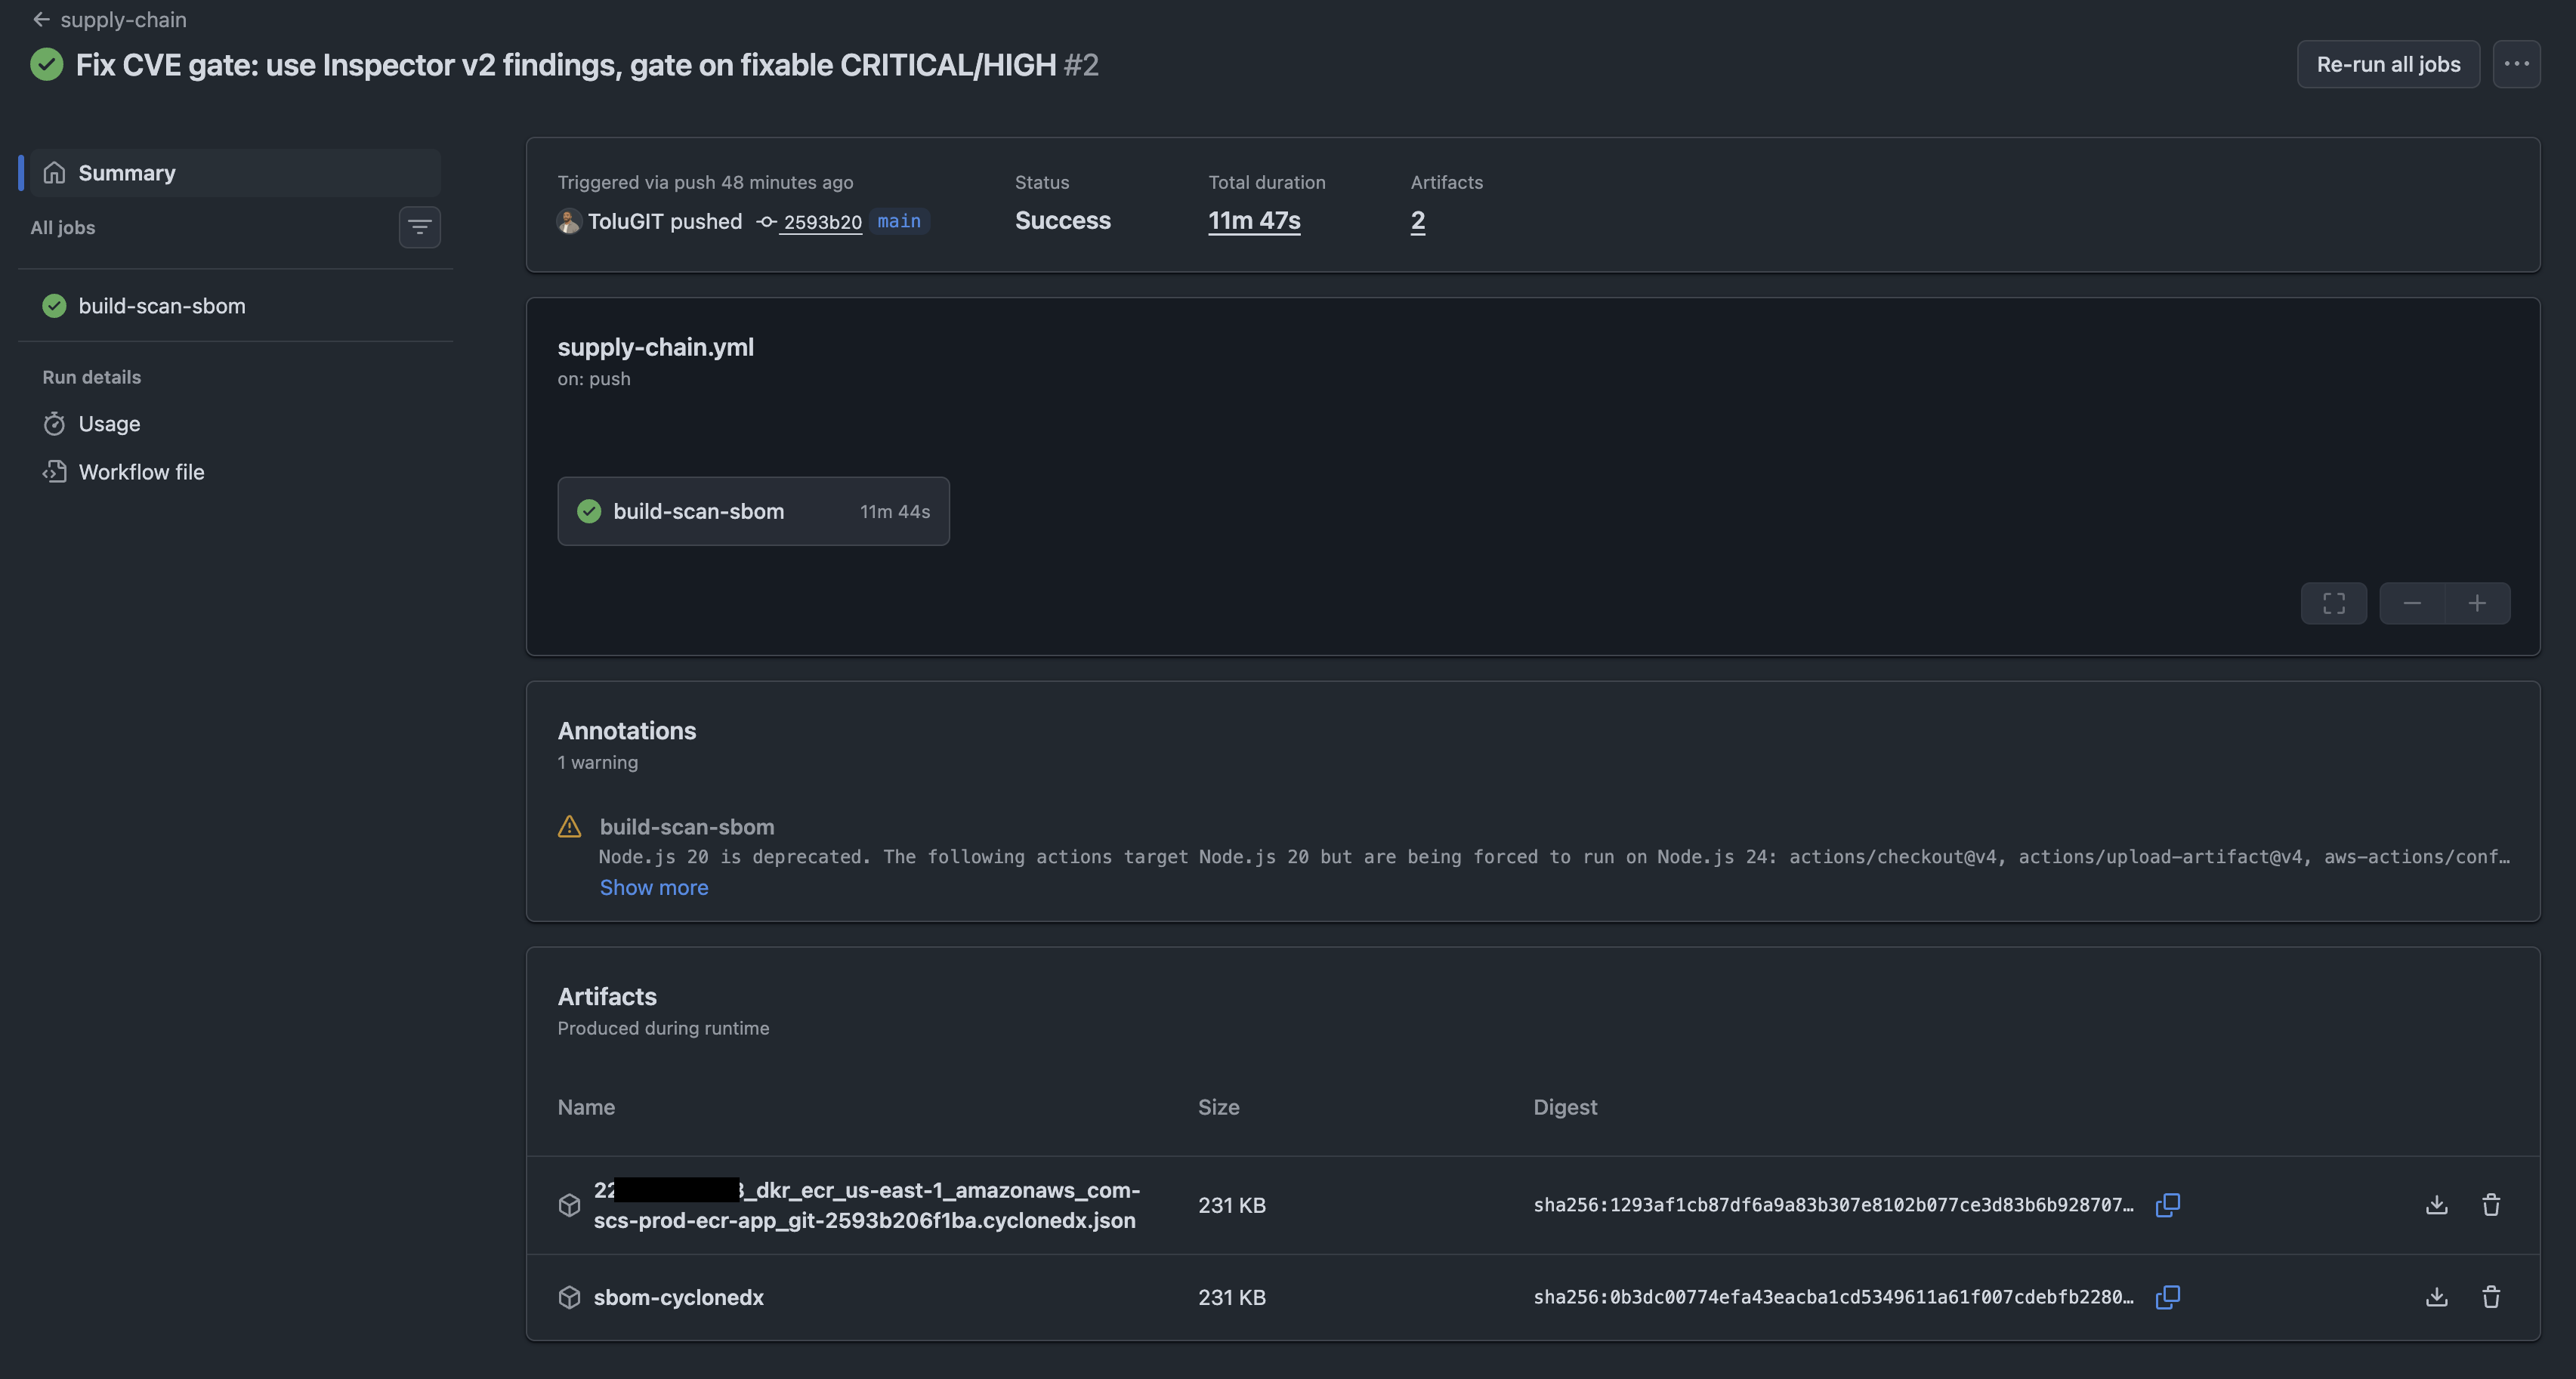Zoom in workflow graph with plus
This screenshot has height=1379, width=2576.
coord(2477,603)
